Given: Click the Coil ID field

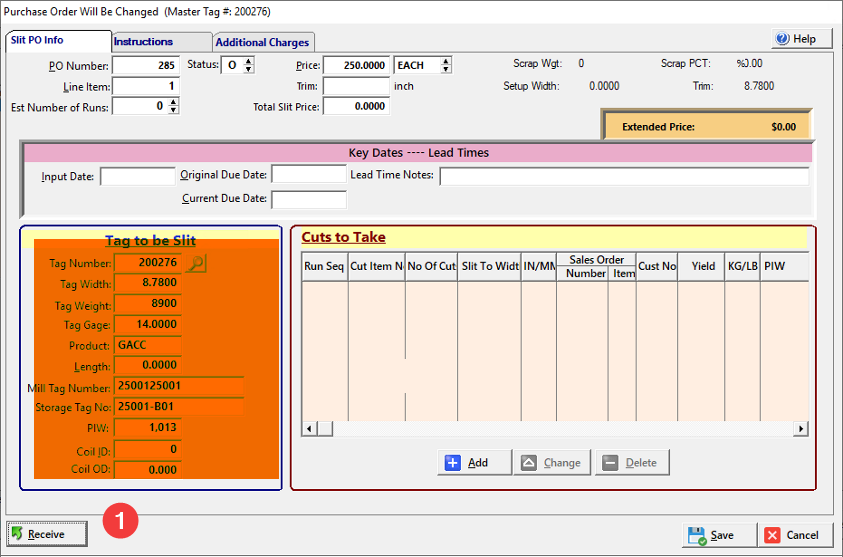Looking at the screenshot, I should point(147,449).
